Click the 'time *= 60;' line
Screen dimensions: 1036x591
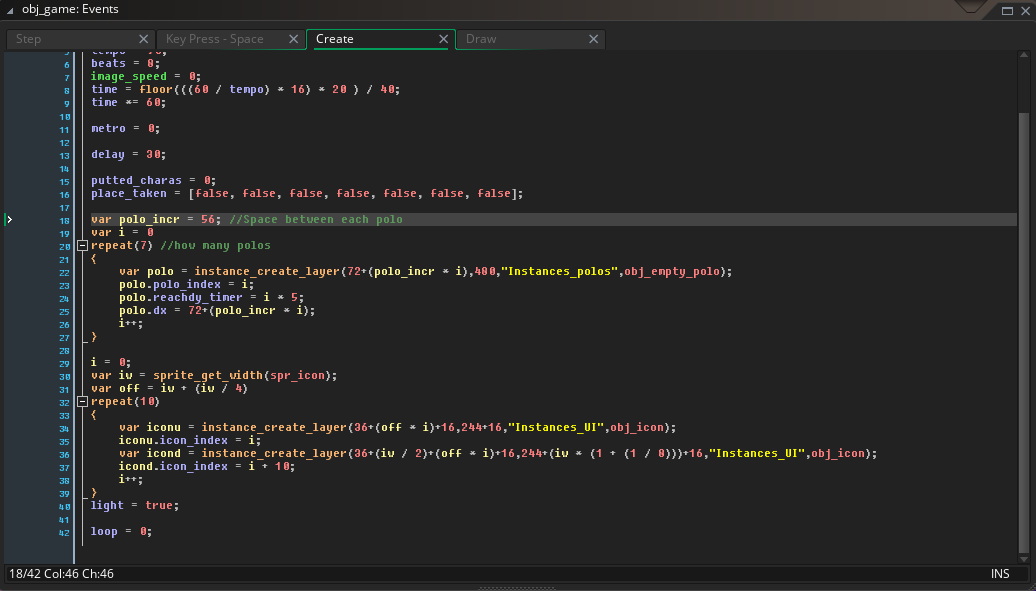point(129,102)
